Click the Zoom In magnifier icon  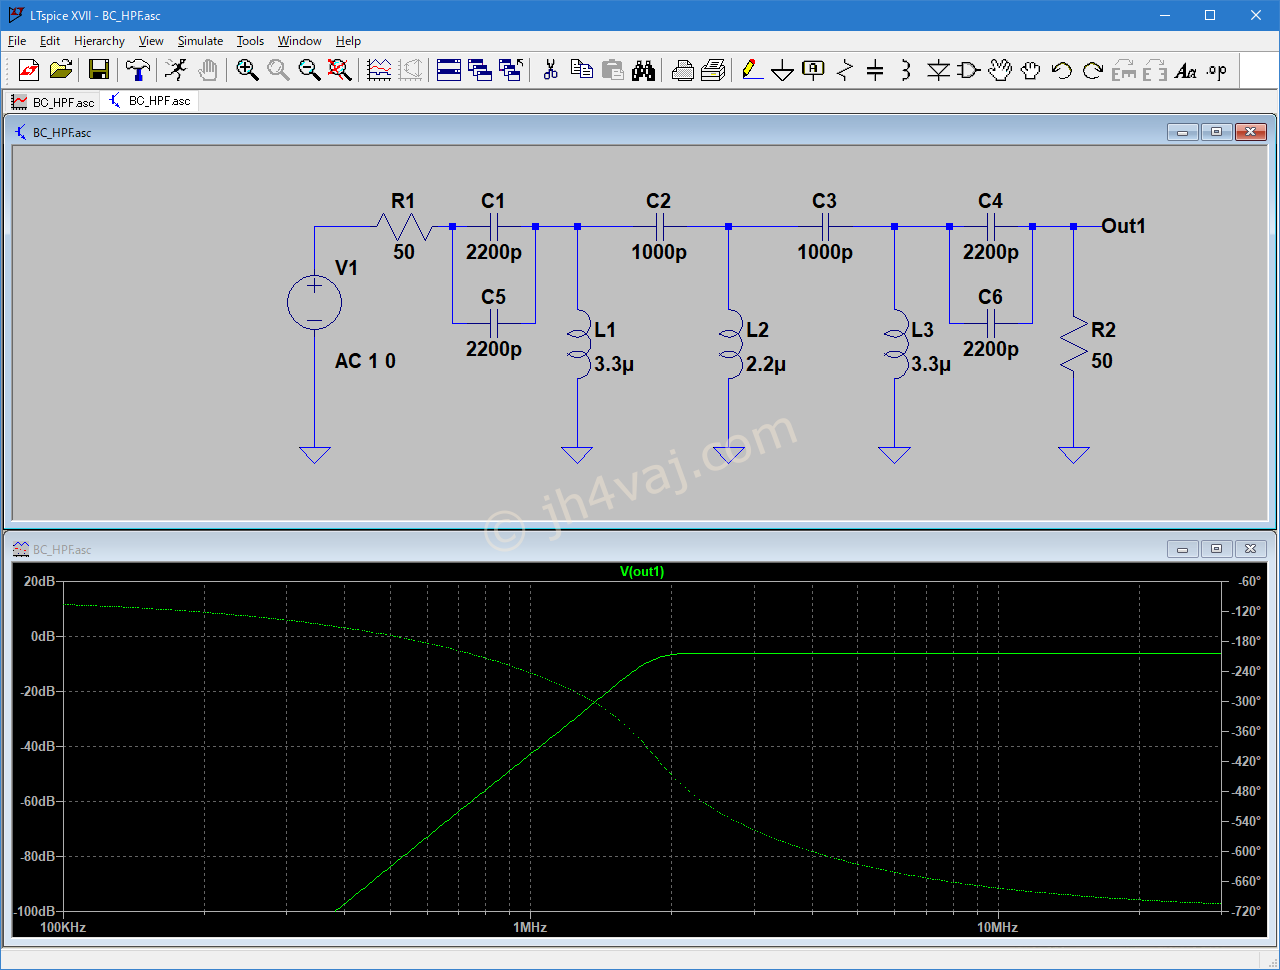coord(247,70)
